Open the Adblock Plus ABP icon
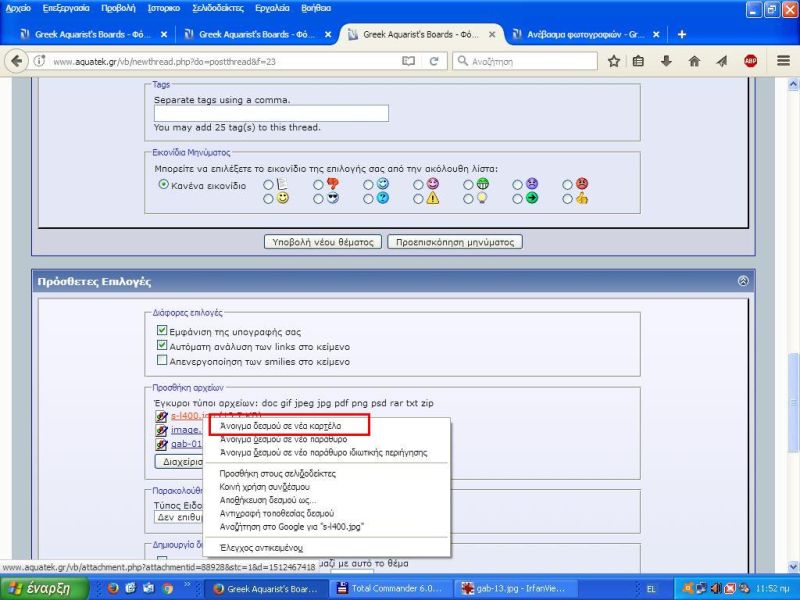800x600 pixels. pos(750,61)
